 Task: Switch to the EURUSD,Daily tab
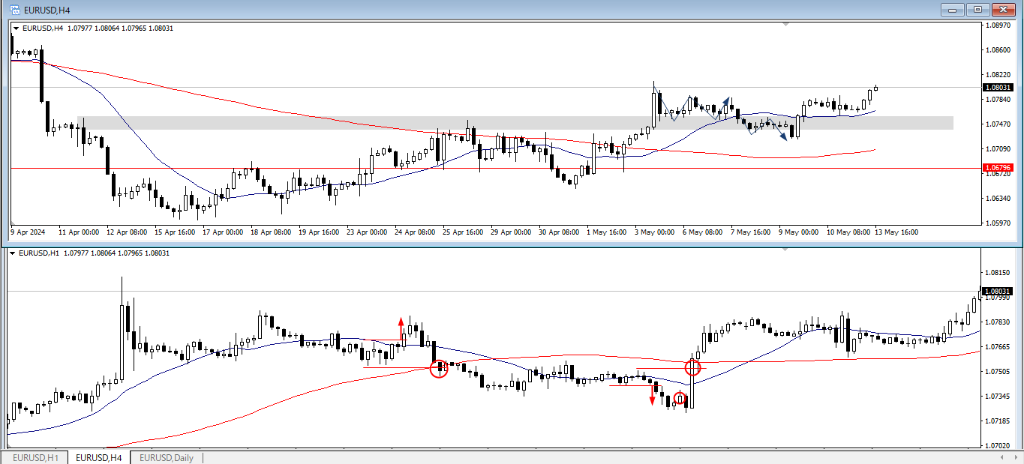coord(167,457)
